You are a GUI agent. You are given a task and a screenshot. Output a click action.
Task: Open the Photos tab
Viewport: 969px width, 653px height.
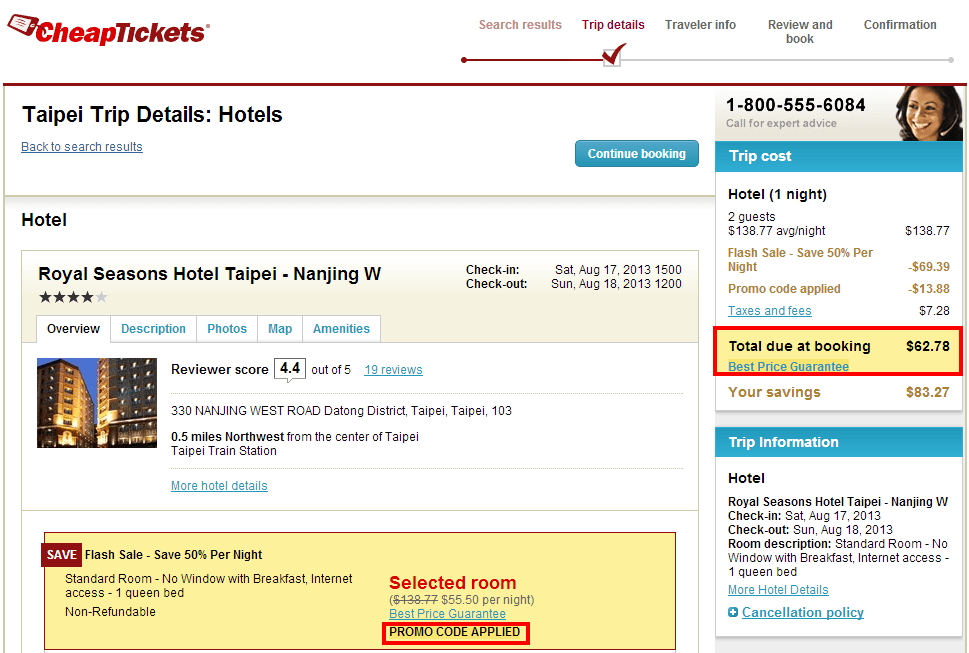click(227, 329)
